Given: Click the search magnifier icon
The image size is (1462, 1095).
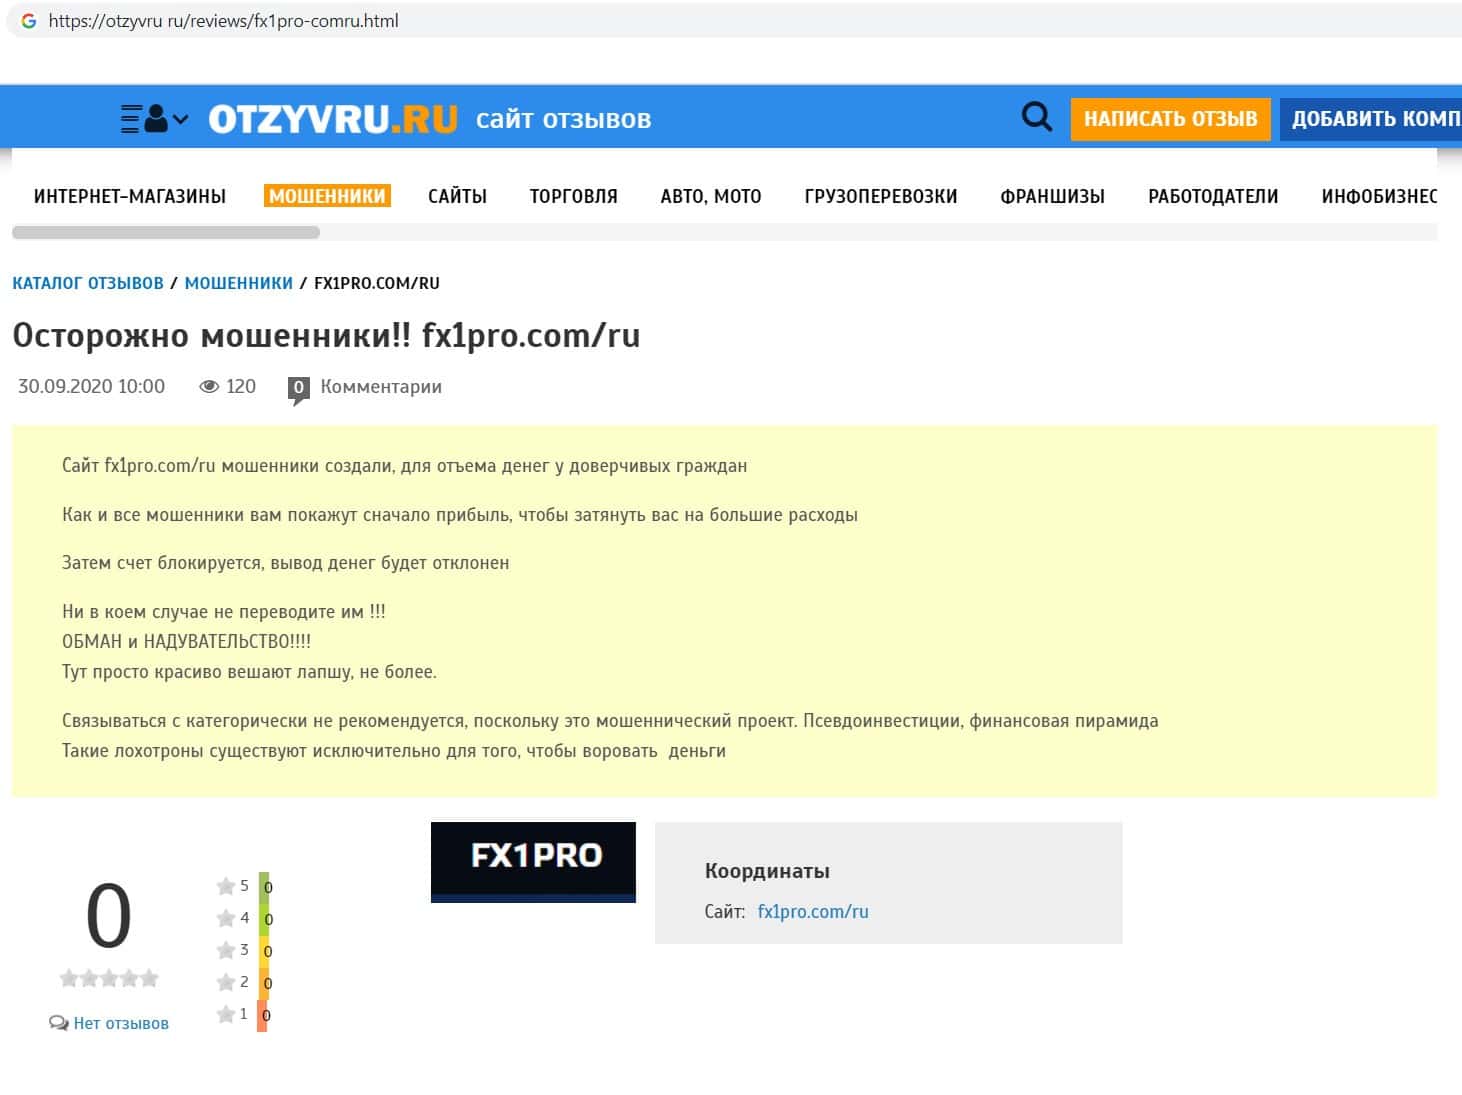Looking at the screenshot, I should [1037, 118].
